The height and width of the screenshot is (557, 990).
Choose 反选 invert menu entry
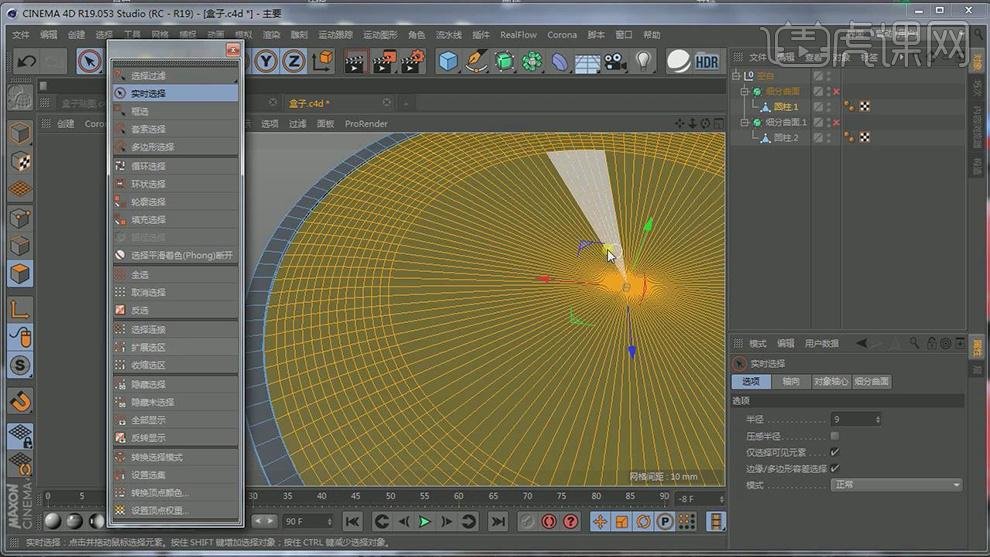176,310
